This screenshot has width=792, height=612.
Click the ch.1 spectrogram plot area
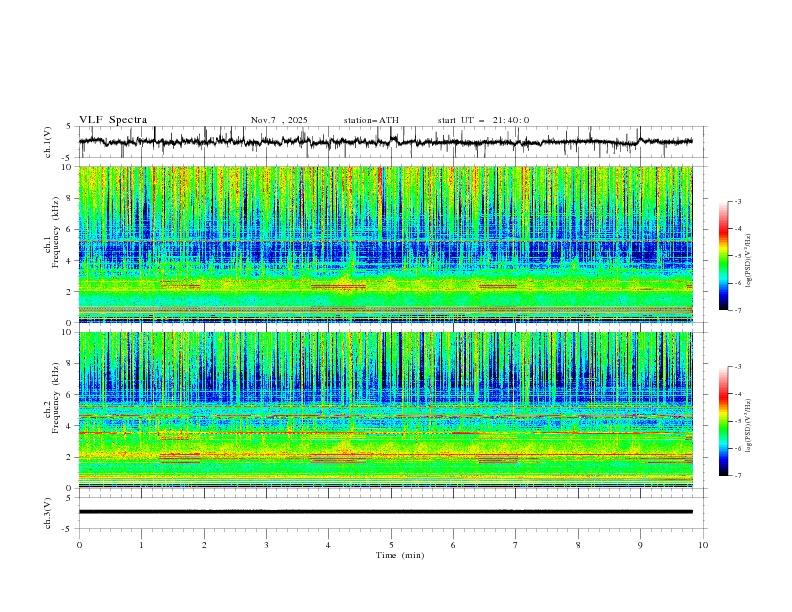click(385, 244)
